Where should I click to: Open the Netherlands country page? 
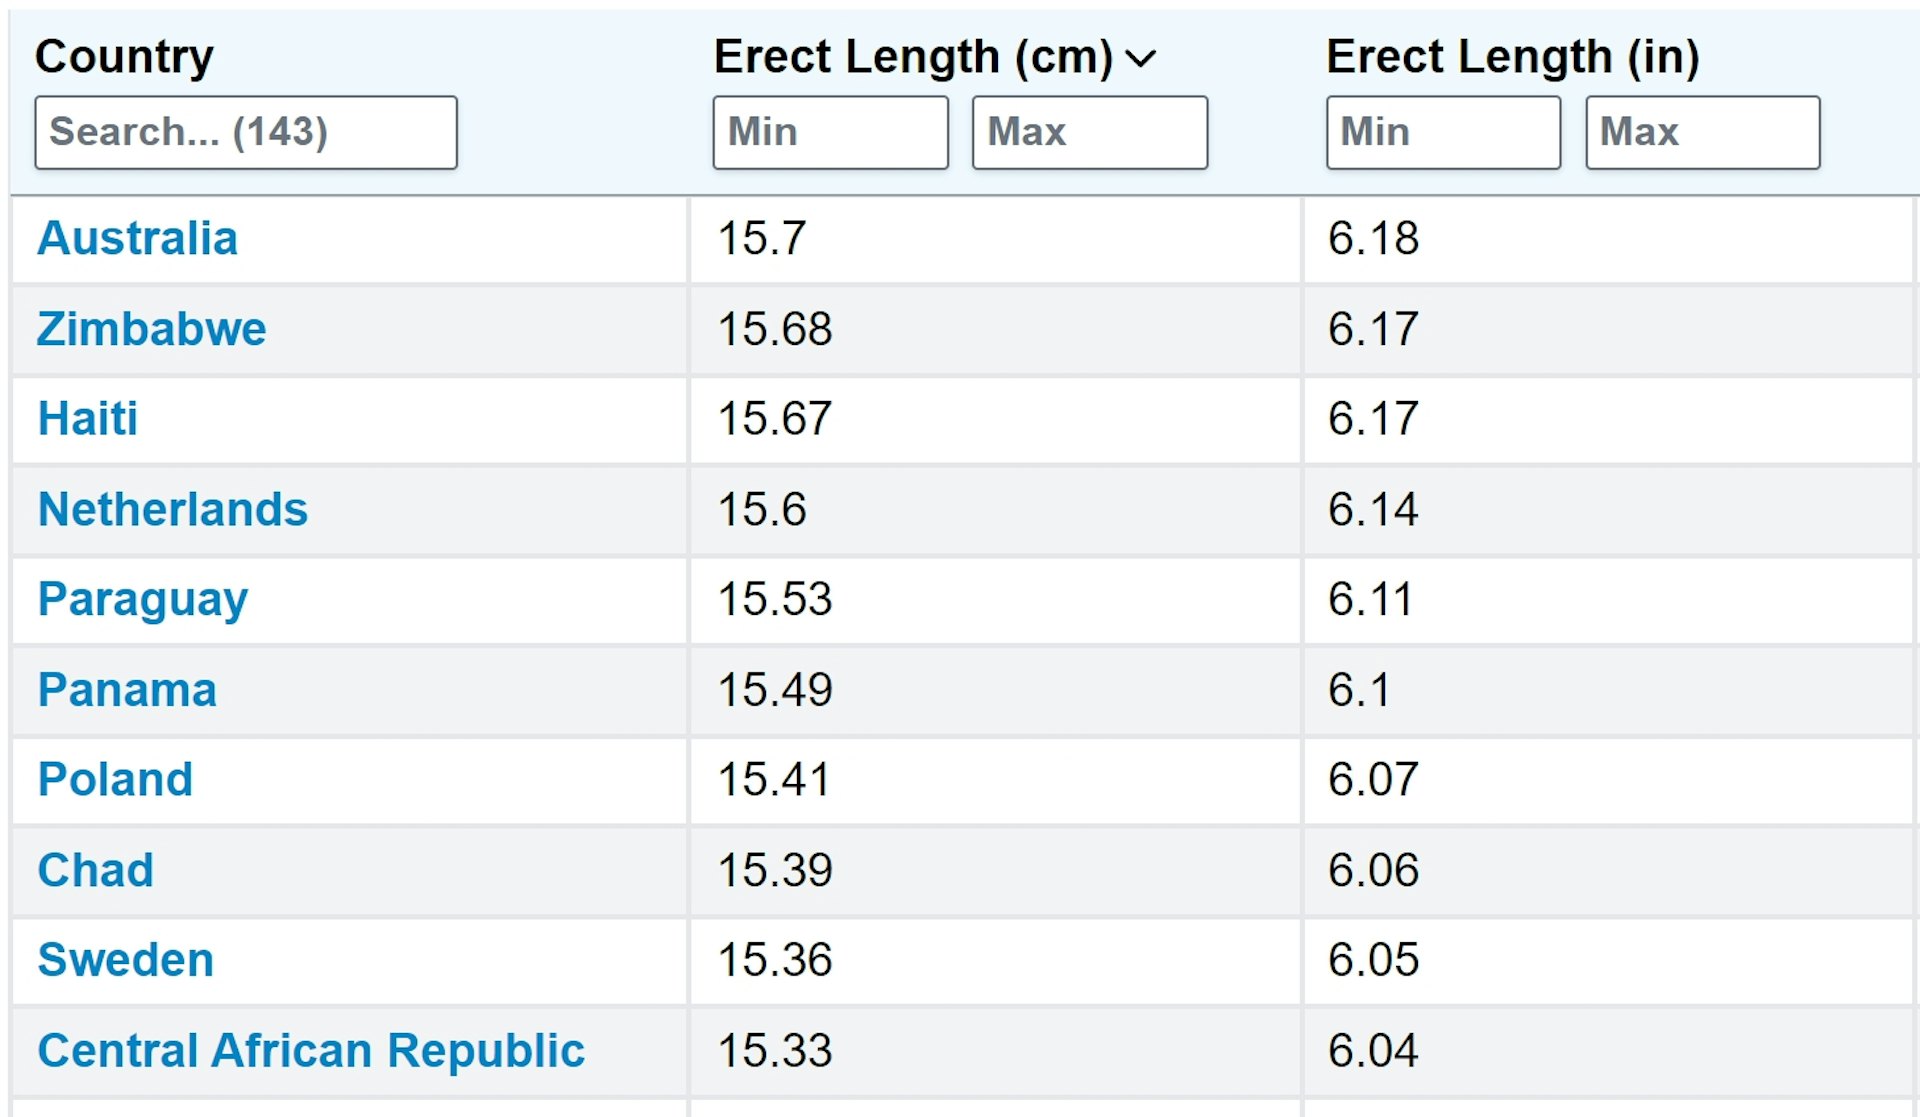(x=173, y=509)
